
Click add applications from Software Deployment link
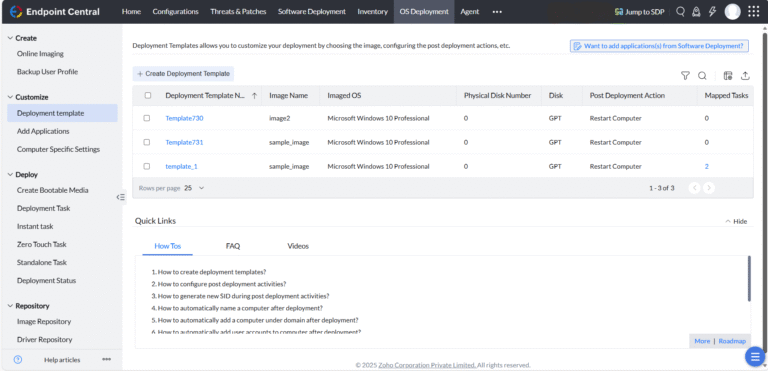click(x=659, y=46)
